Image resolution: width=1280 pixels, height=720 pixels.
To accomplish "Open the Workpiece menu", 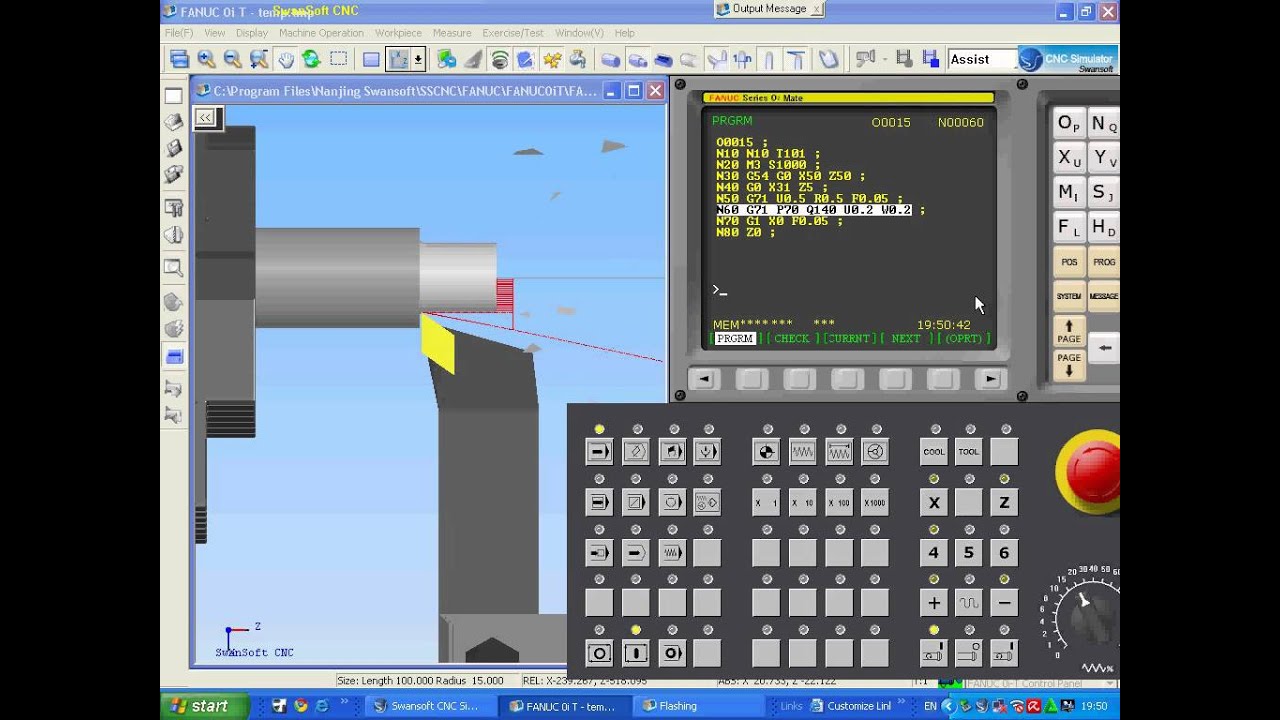I will pyautogui.click(x=398, y=33).
